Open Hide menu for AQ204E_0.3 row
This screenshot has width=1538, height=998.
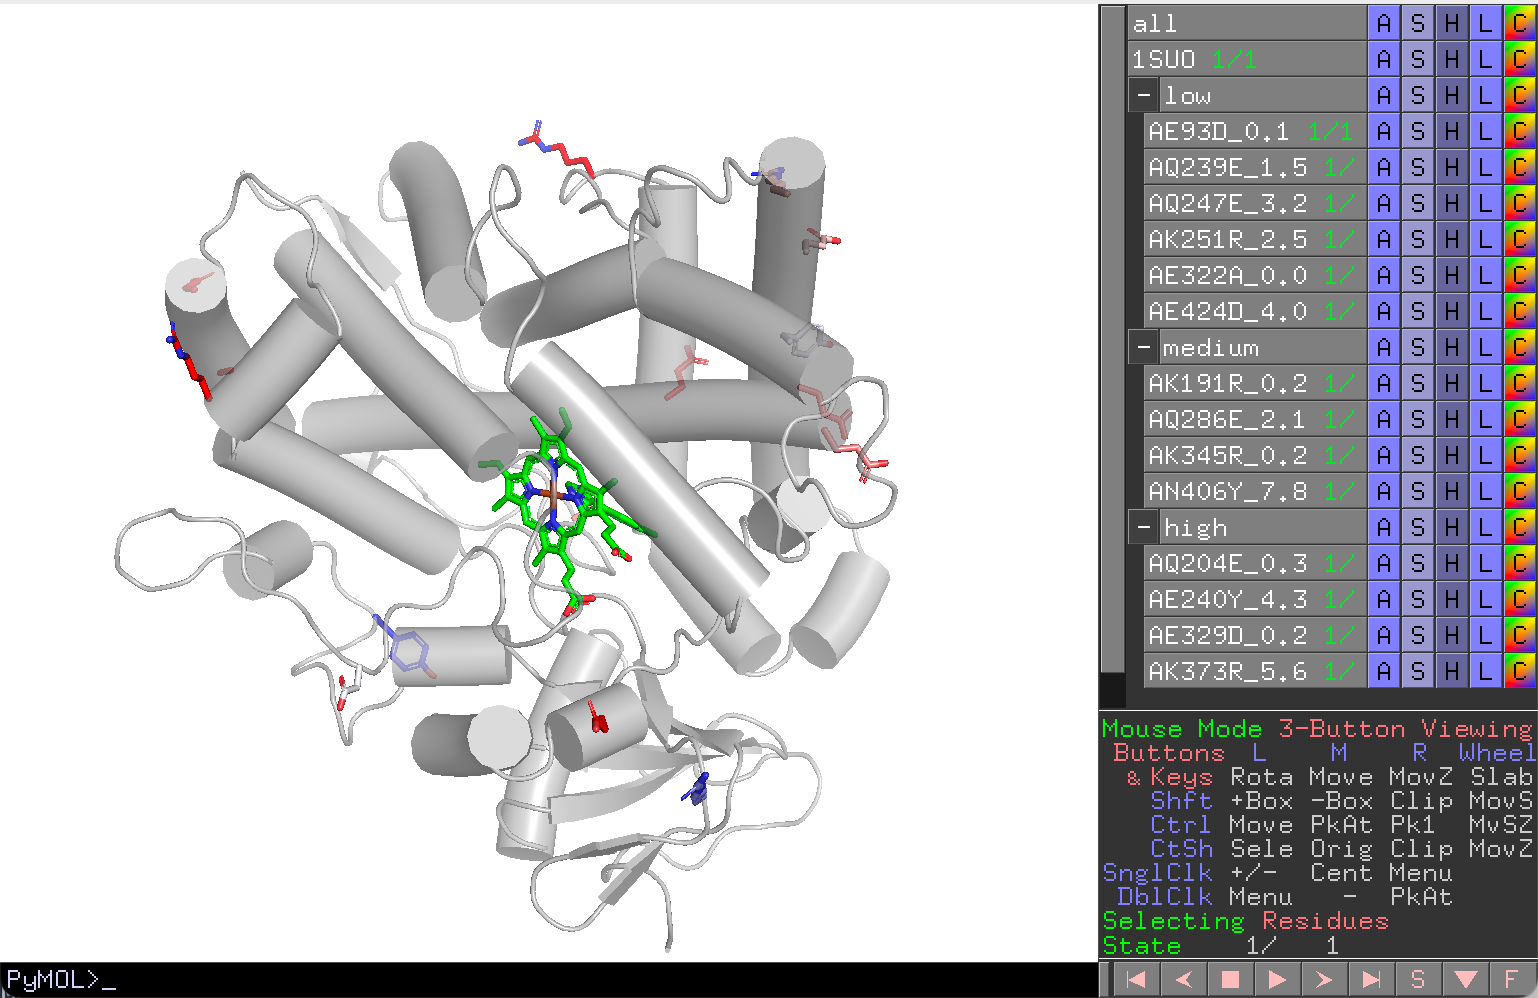[1452, 563]
